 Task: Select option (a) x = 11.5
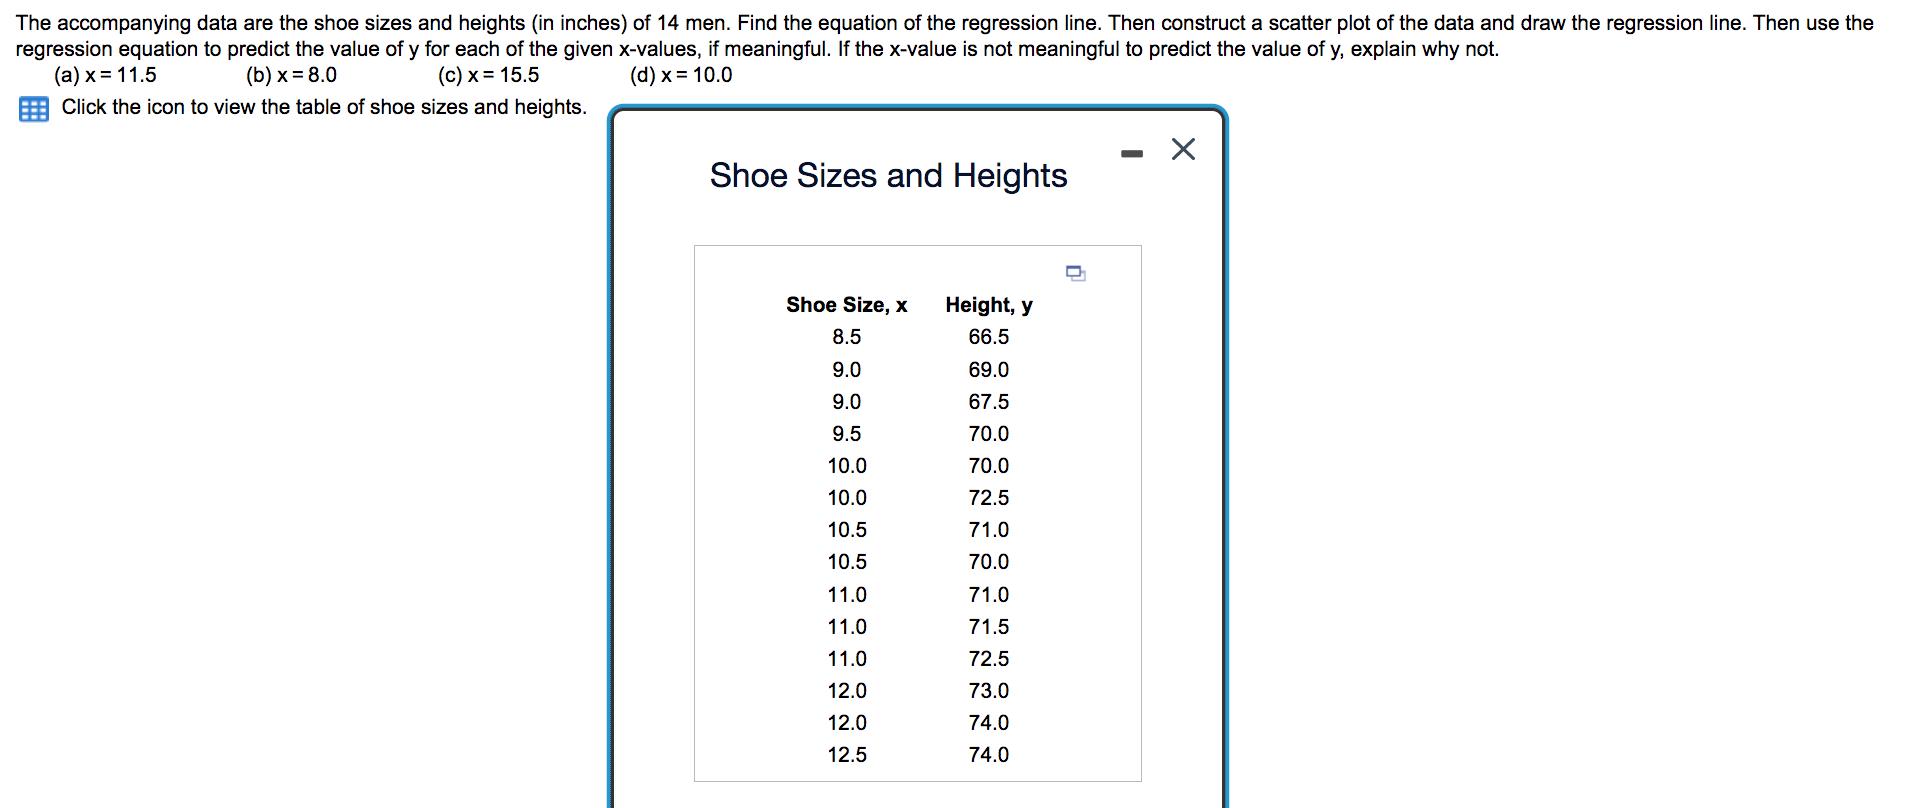tap(105, 75)
